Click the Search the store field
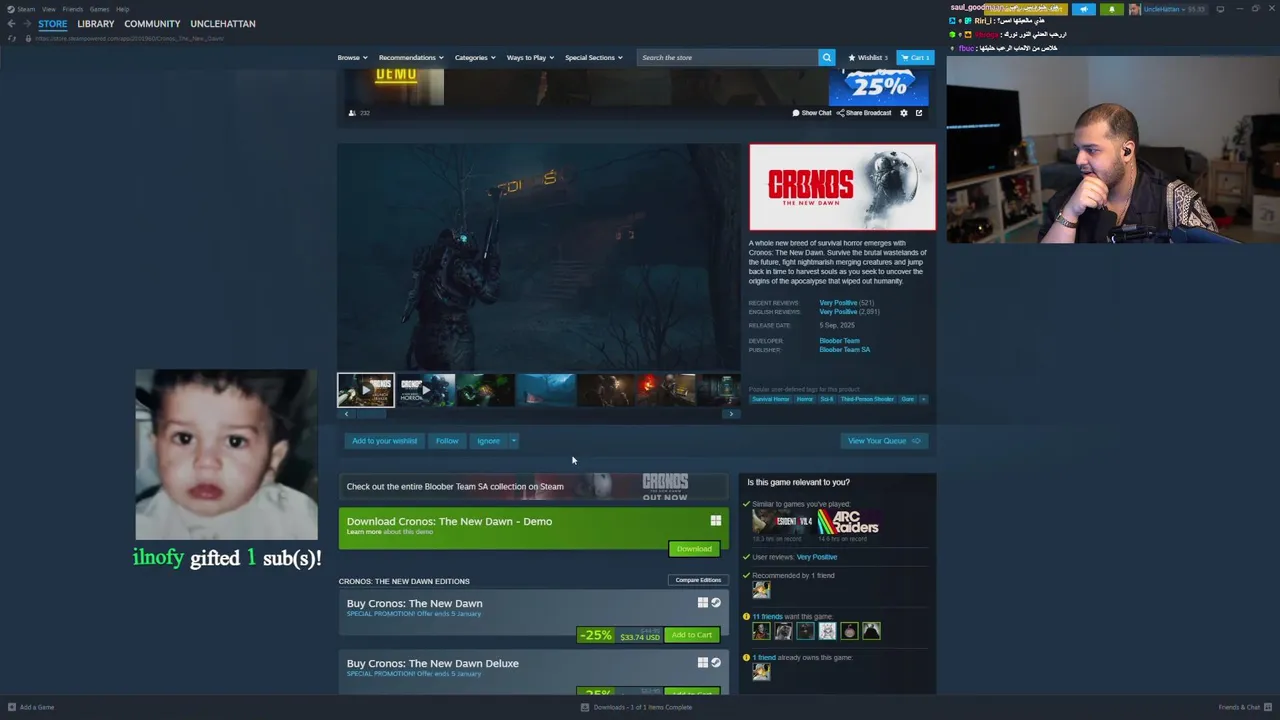1280x720 pixels. 727,57
